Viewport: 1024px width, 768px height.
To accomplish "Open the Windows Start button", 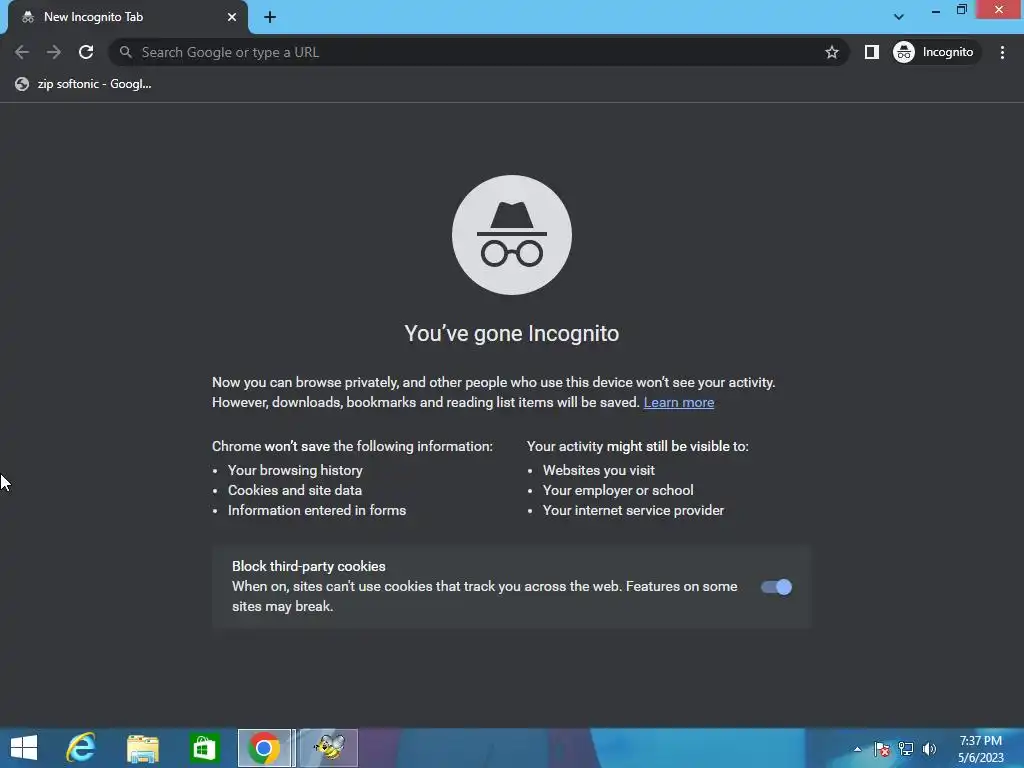I will (x=24, y=748).
